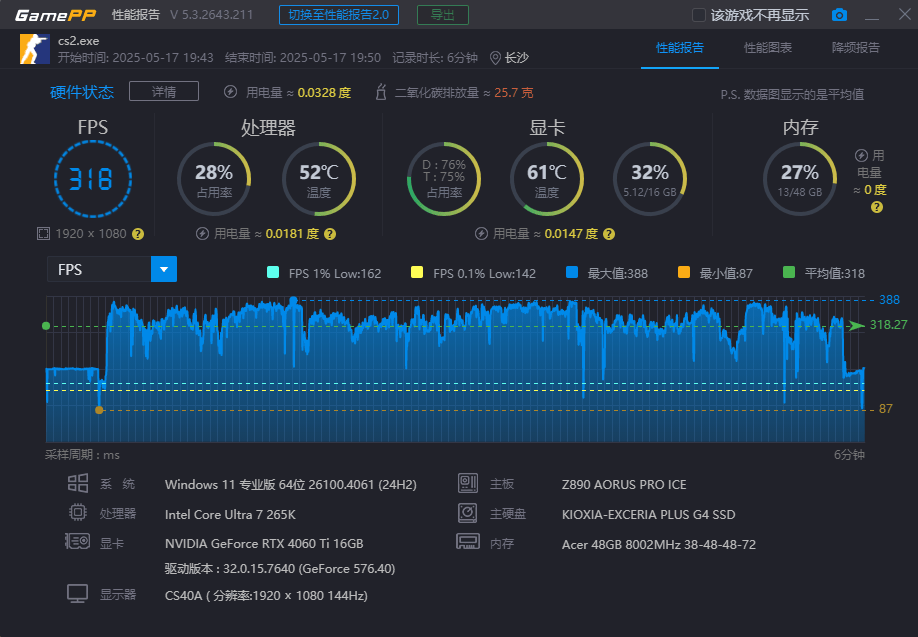Click memory power usage lightning icon
The image size is (918, 637).
[861, 155]
